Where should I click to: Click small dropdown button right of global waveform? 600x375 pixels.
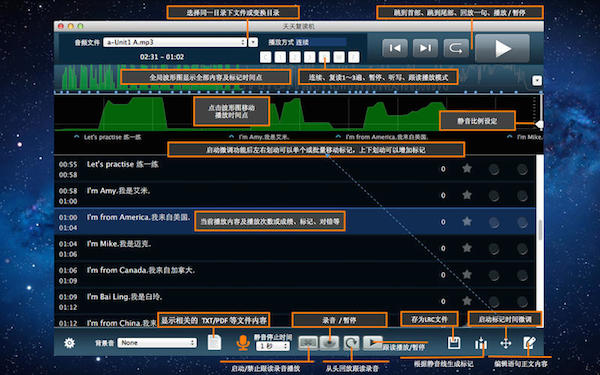537,80
